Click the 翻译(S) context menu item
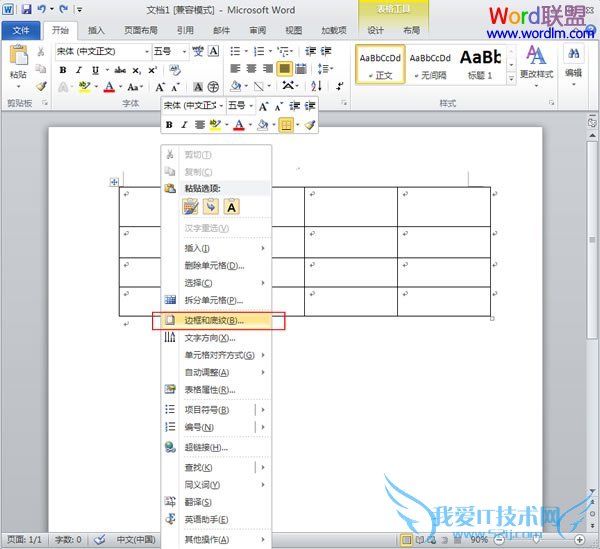Screen dimensions: 600x549 coord(217,502)
